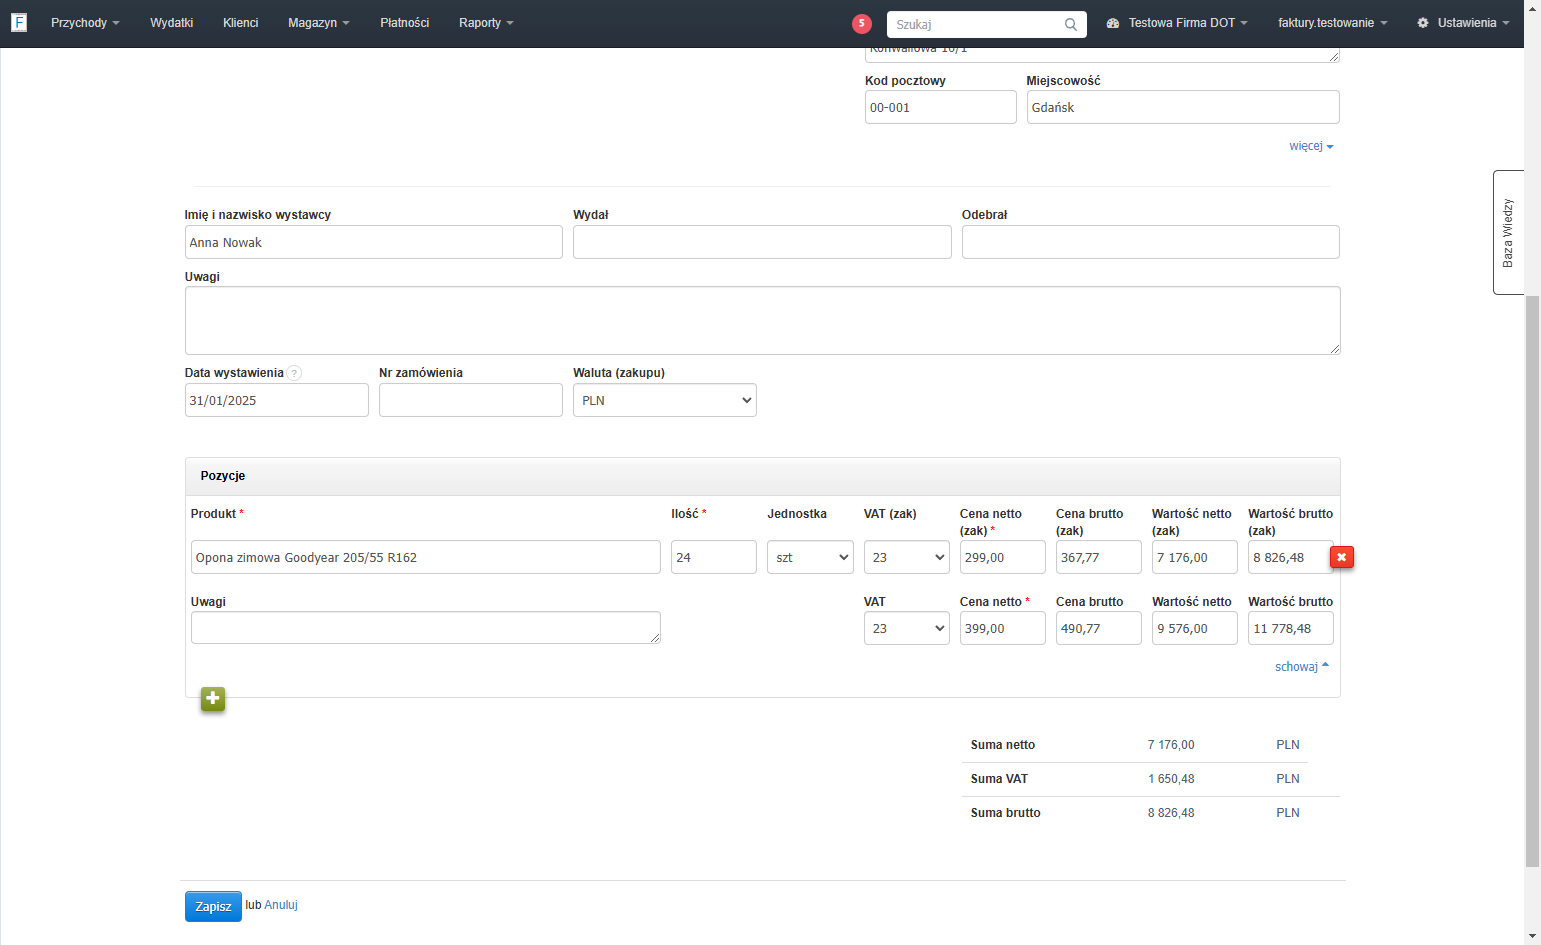Open VAT (zak) dropdown
The height and width of the screenshot is (945, 1541).
[x=907, y=557]
